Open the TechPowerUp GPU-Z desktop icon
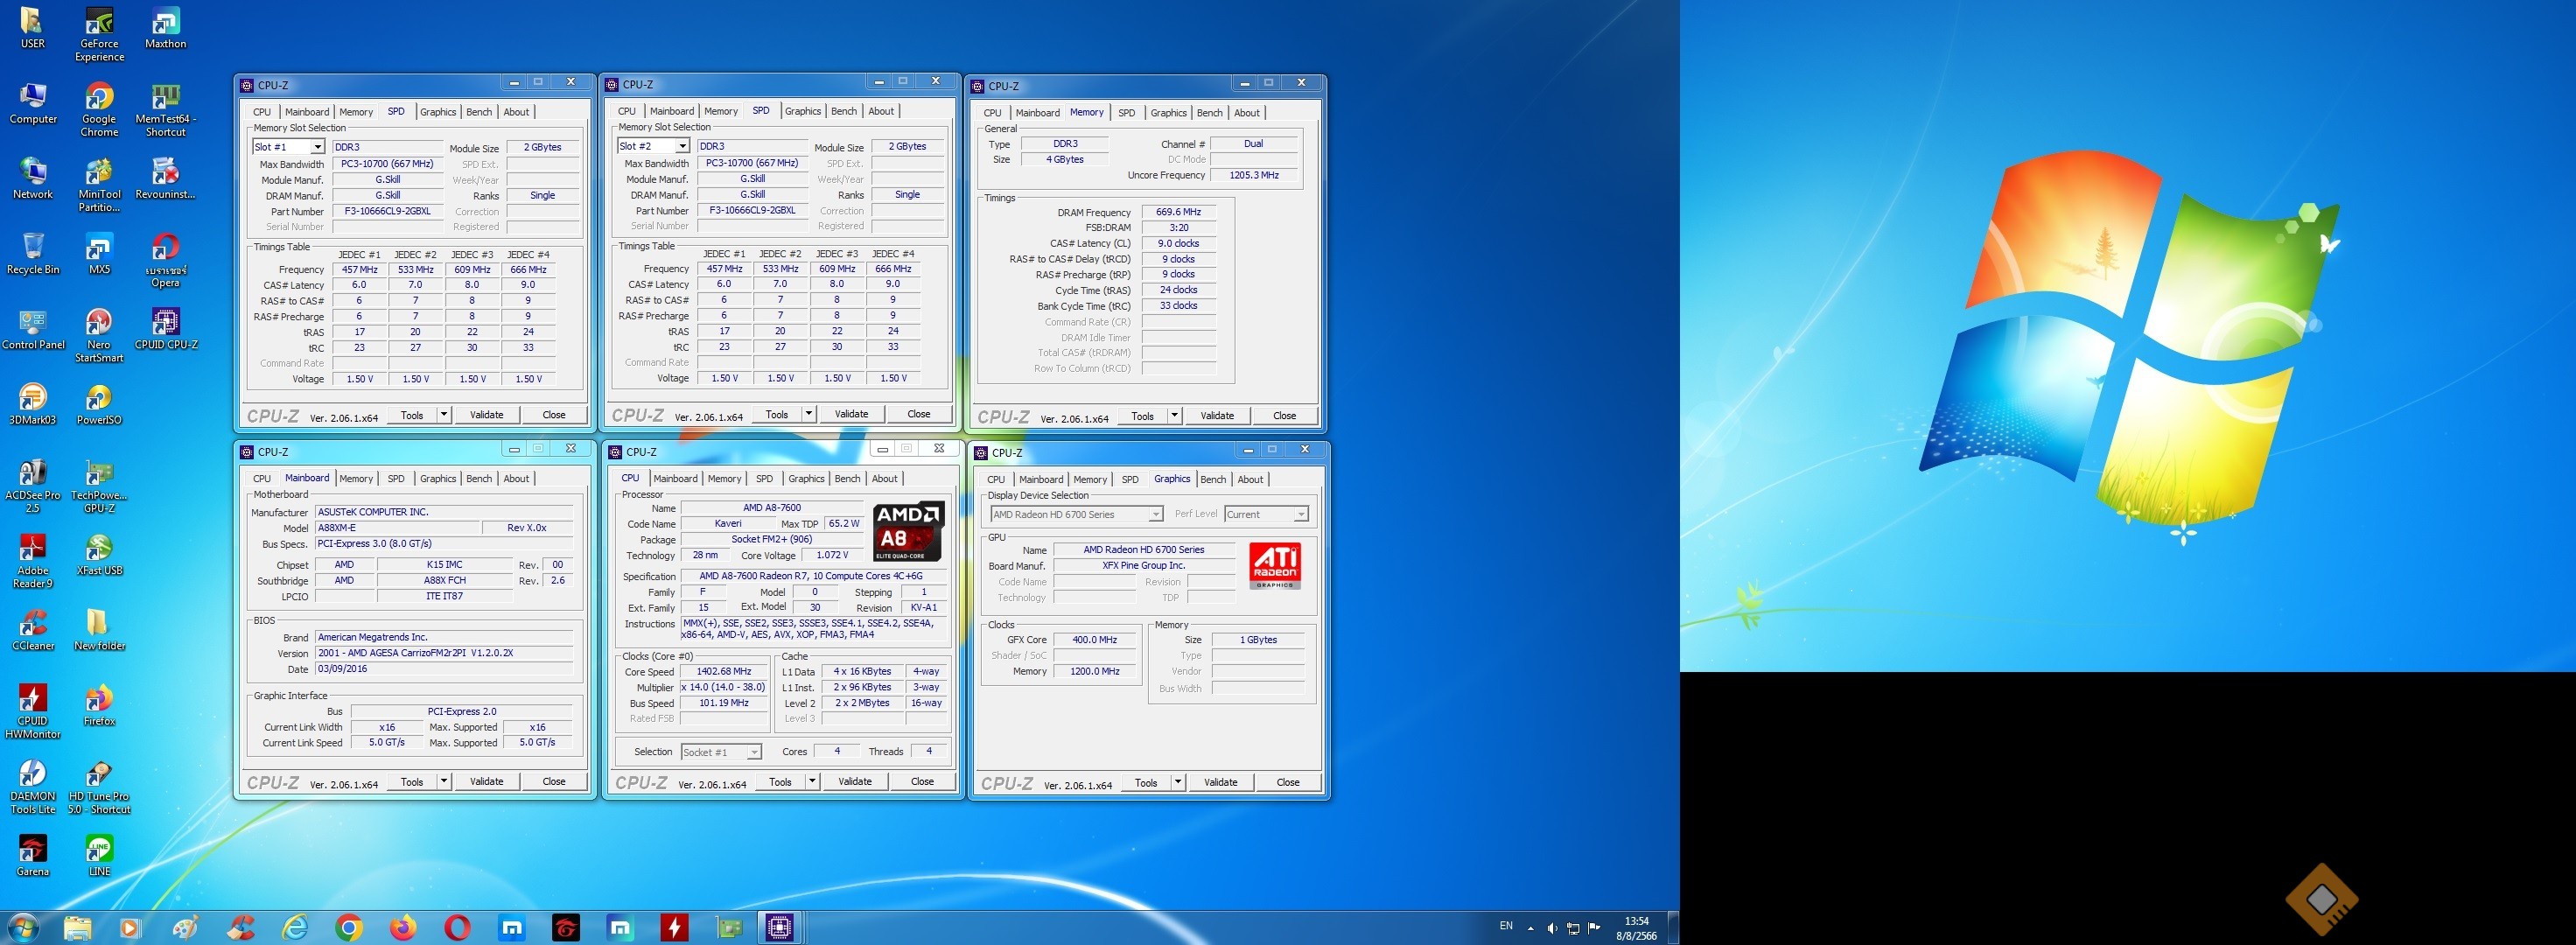This screenshot has height=945, width=2576. 99,475
